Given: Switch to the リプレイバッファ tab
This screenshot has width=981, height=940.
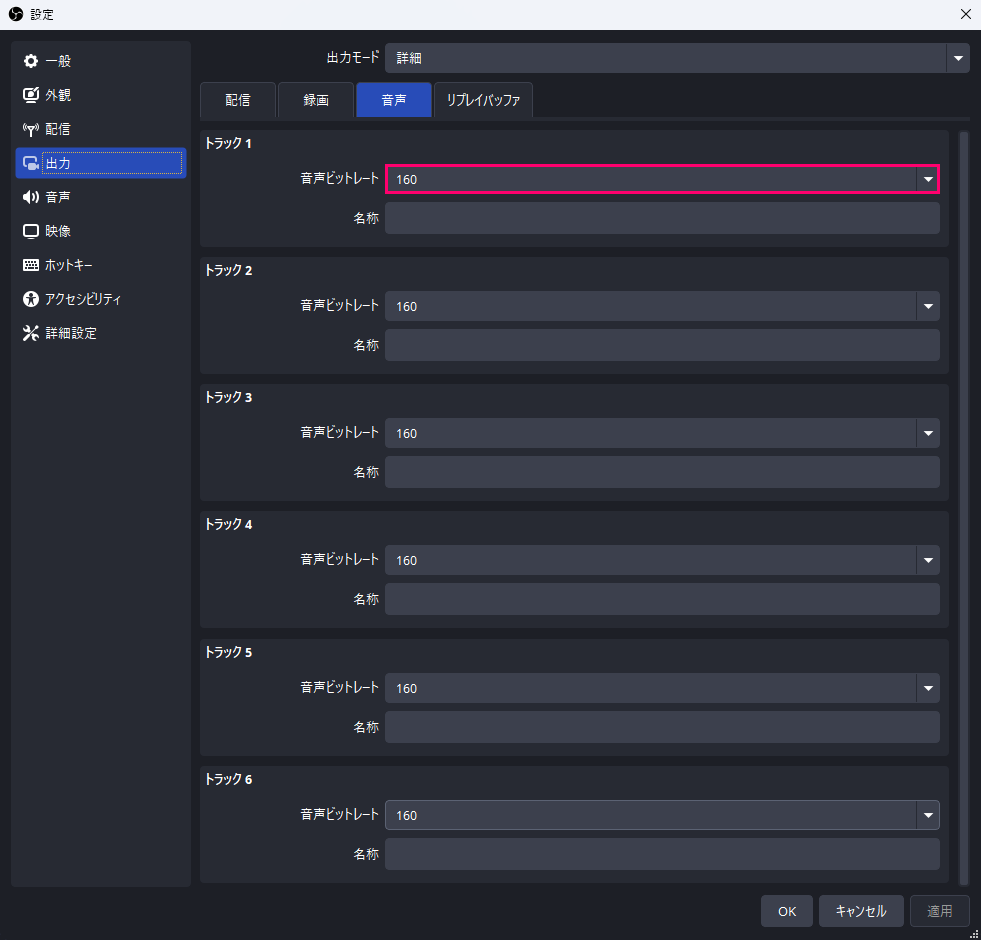Looking at the screenshot, I should [x=483, y=100].
